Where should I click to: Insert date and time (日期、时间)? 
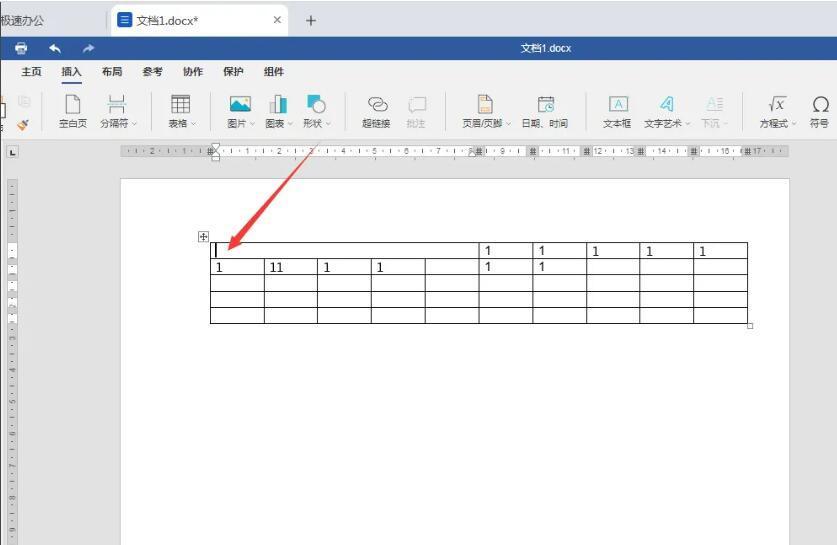[x=545, y=111]
